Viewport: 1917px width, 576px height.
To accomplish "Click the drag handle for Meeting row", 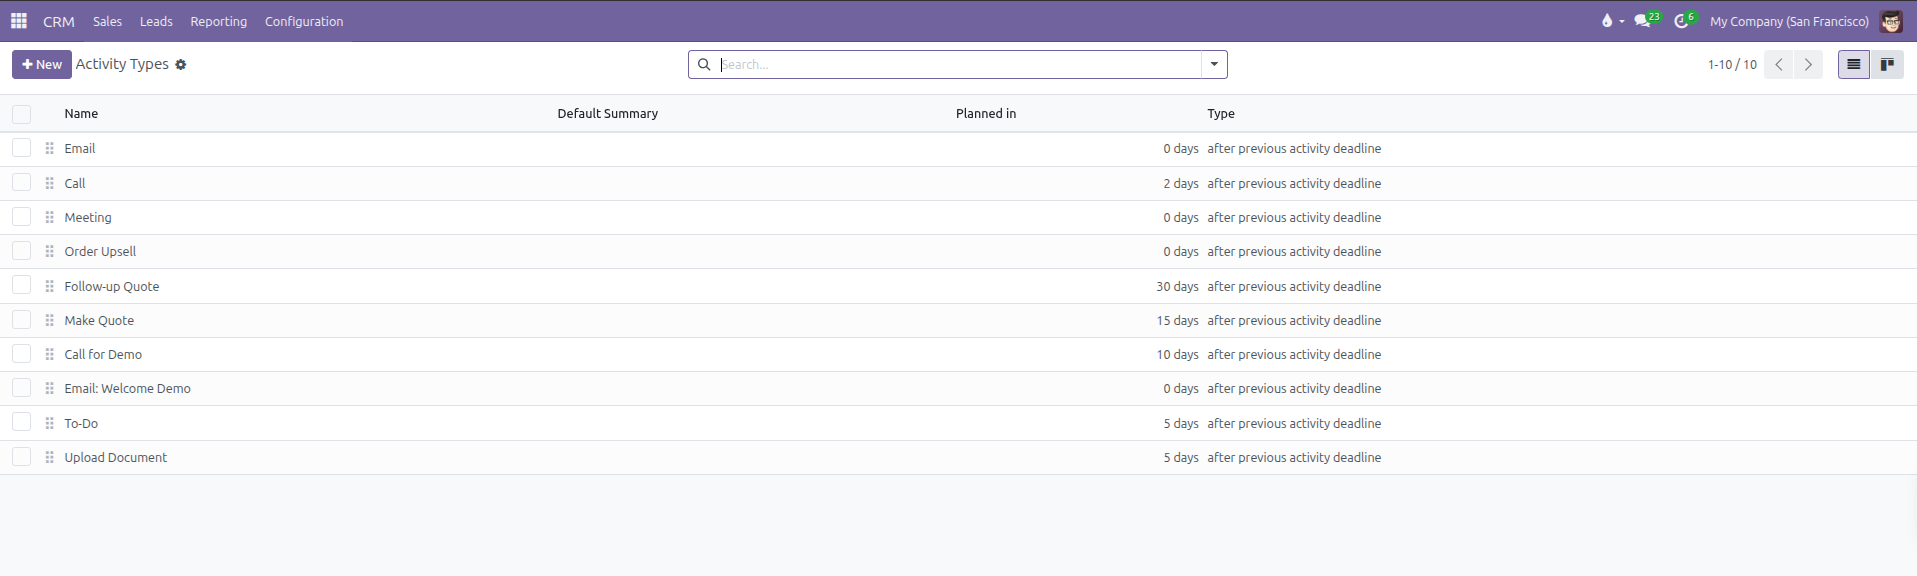I will 50,218.
